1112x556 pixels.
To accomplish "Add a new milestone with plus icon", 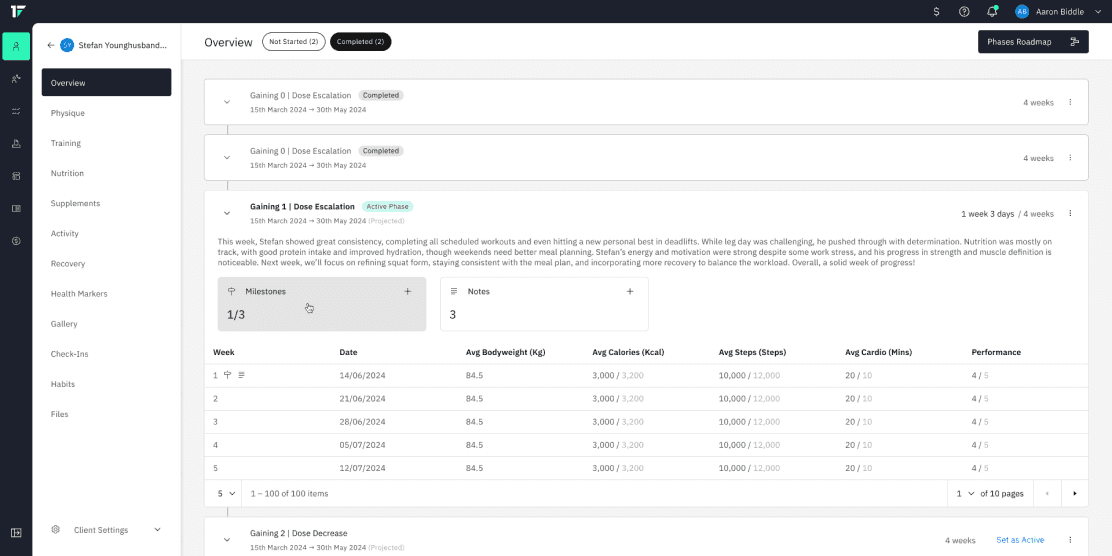I will click(408, 291).
